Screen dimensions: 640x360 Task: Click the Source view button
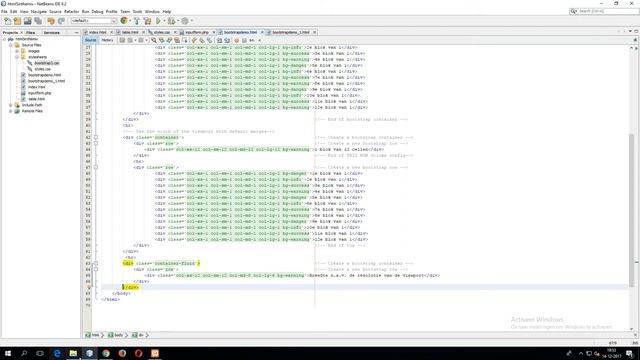(x=91, y=40)
